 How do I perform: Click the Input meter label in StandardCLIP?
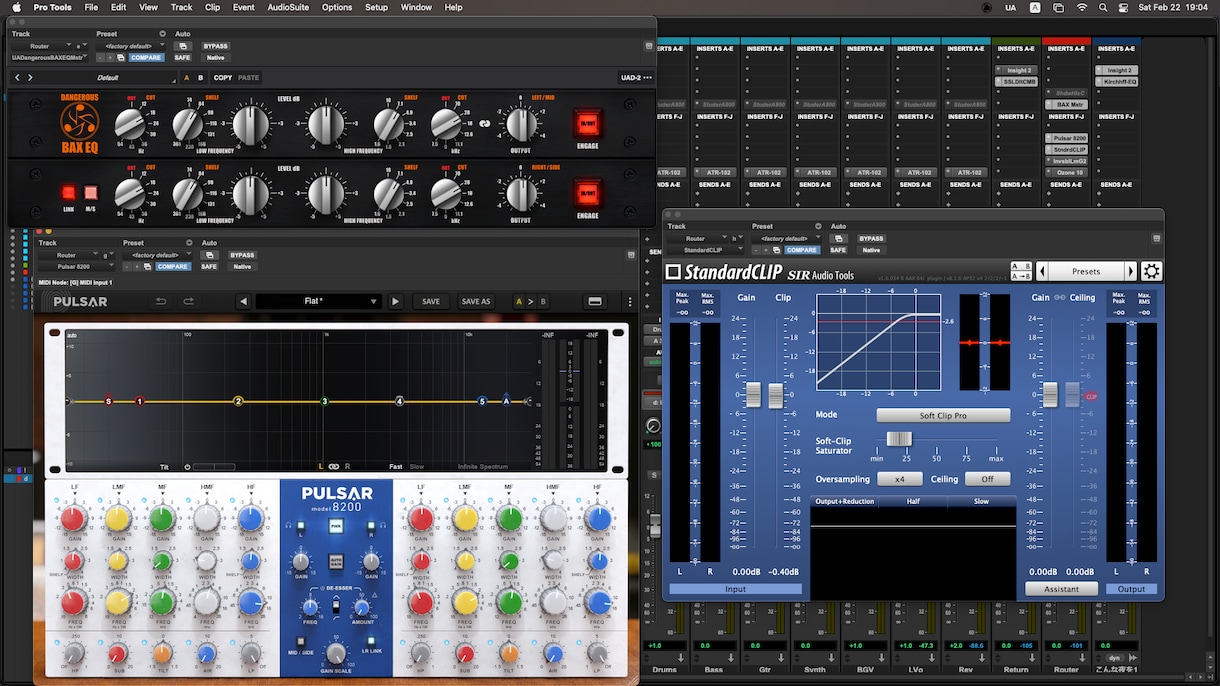[x=735, y=589]
